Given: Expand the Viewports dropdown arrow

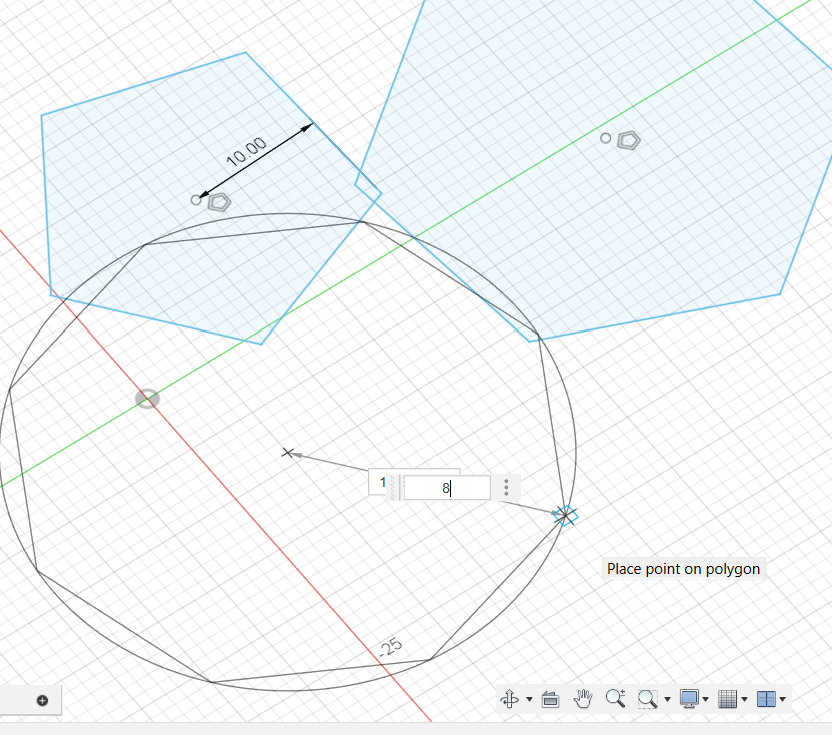Looking at the screenshot, I should (783, 699).
